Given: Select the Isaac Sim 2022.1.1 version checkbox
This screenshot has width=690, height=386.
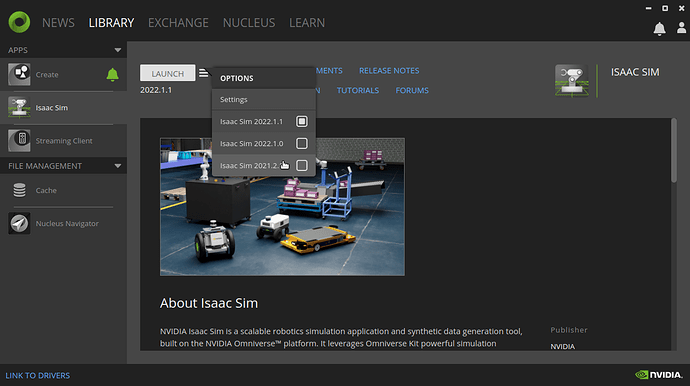Looking at the screenshot, I should click(301, 121).
